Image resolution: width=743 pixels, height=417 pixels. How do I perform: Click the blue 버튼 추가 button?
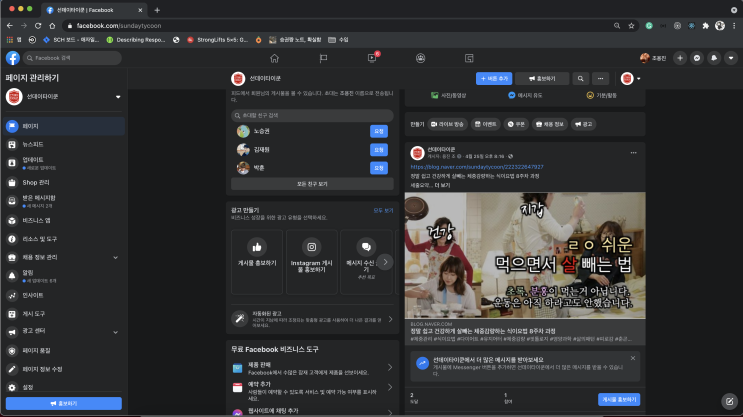tap(494, 79)
